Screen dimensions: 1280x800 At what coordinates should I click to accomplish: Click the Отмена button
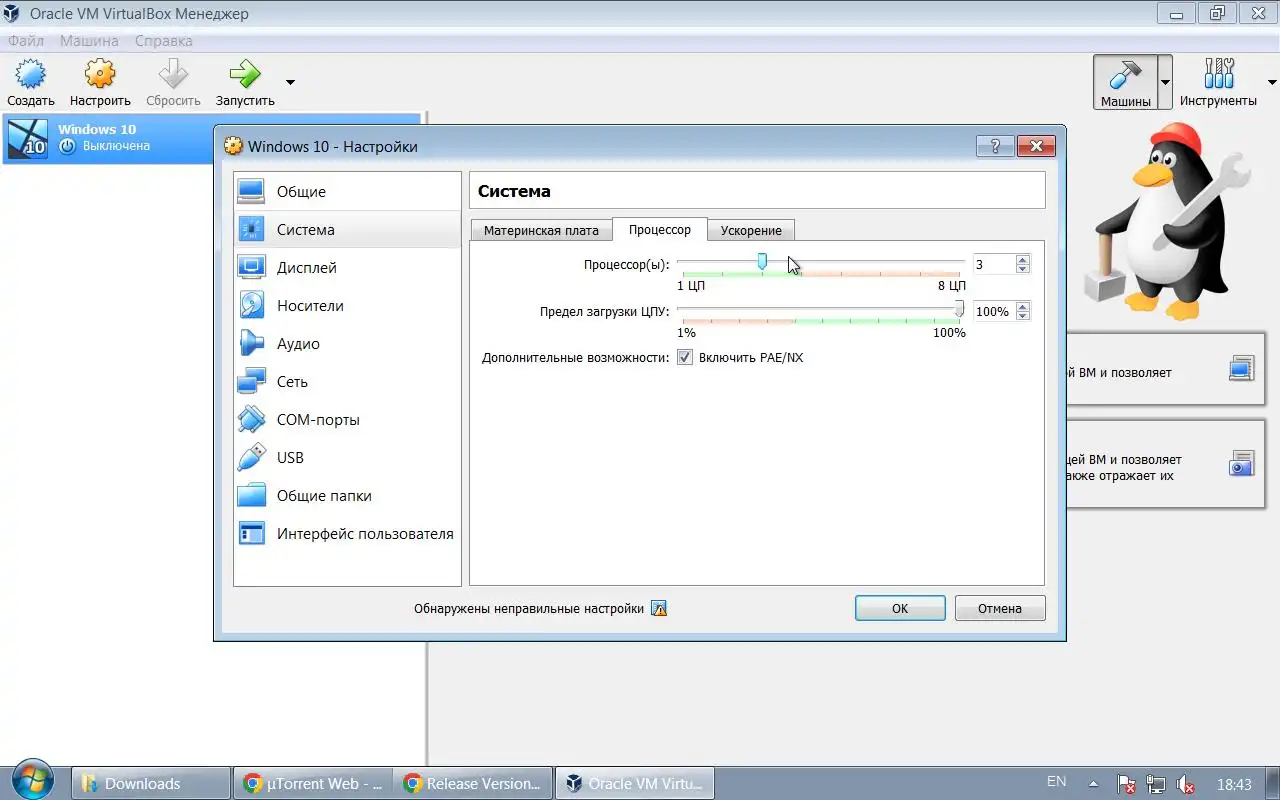point(1000,608)
